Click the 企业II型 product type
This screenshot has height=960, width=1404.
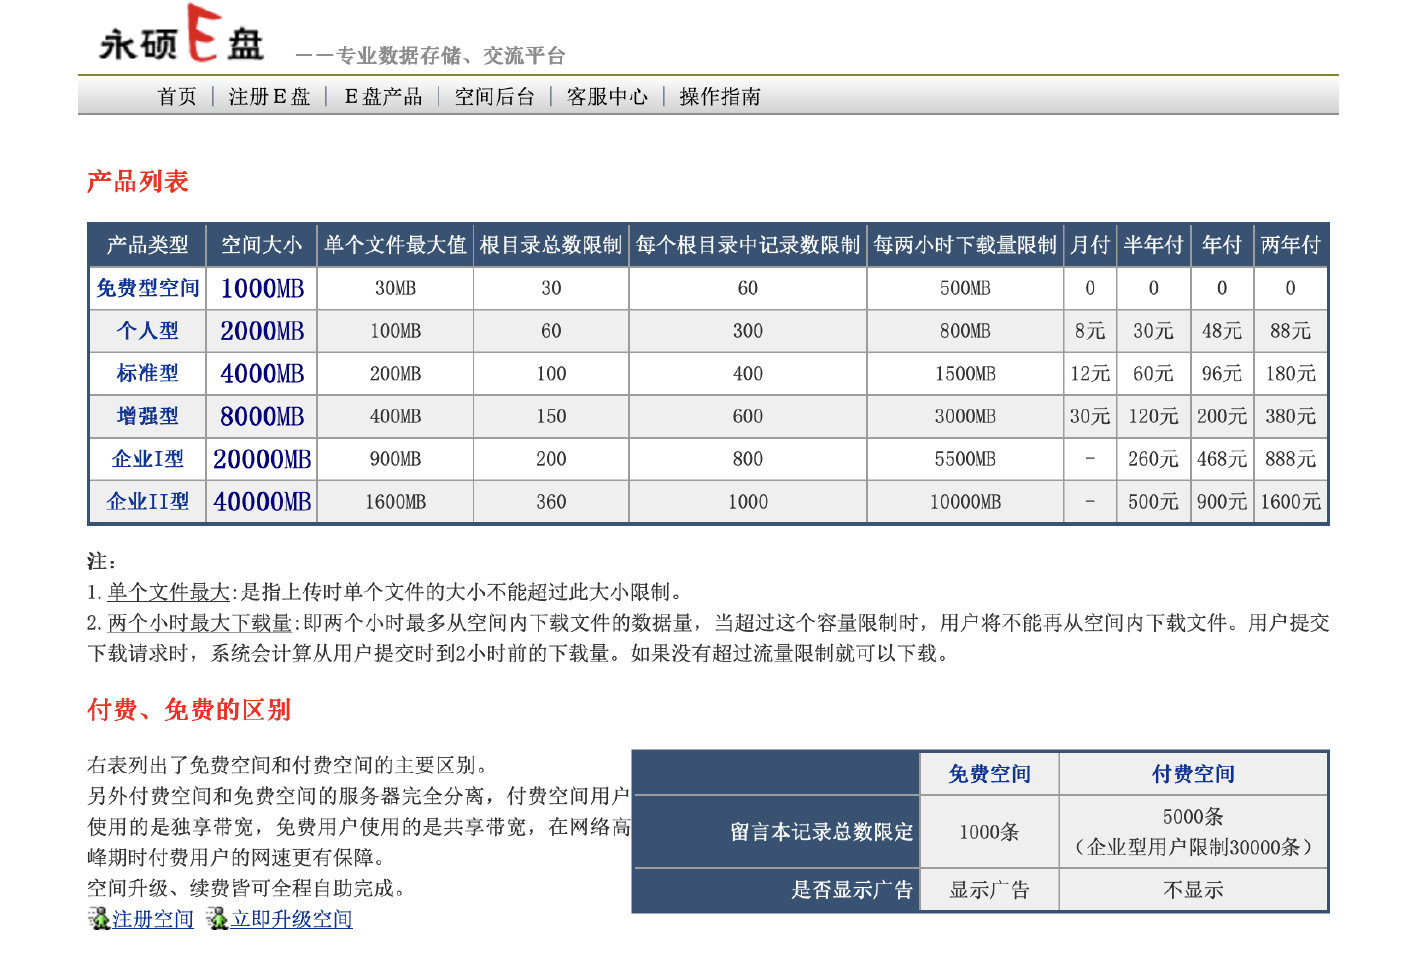[148, 502]
